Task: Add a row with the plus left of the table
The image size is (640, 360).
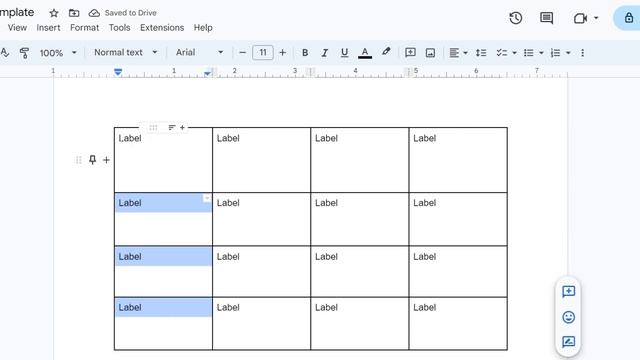Action: [x=107, y=160]
